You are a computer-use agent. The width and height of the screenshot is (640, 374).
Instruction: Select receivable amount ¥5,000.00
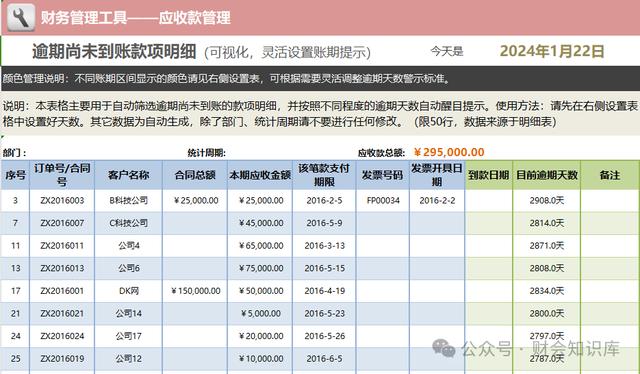coord(261,314)
